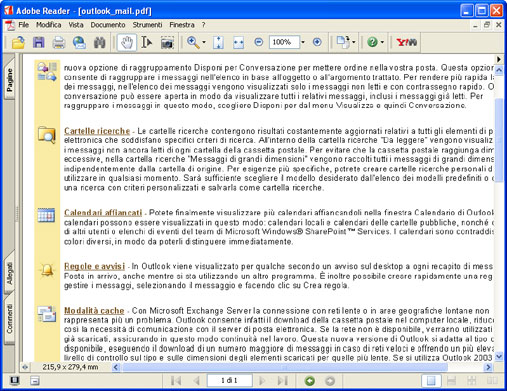Click the horizontal scrollbar right arrow
Image resolution: width=507 pixels, height=391 pixels.
pos(489,367)
